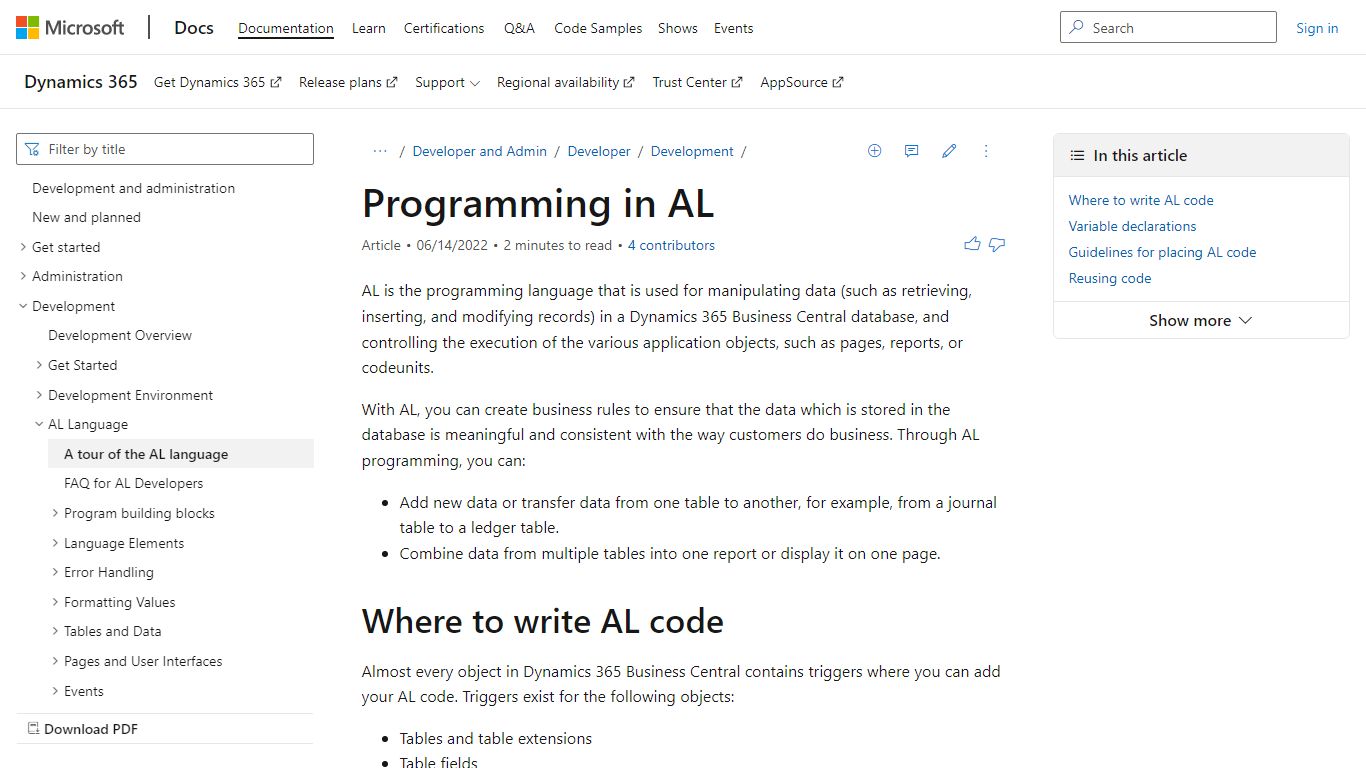
Task: Expand Pages and User Interfaces node
Action: (x=55, y=661)
